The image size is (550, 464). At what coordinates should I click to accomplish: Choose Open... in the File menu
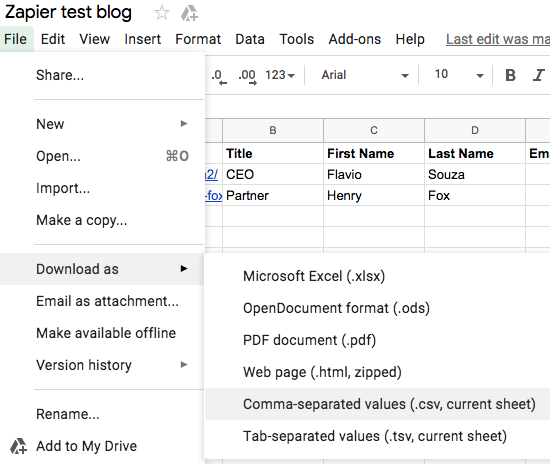click(102, 156)
